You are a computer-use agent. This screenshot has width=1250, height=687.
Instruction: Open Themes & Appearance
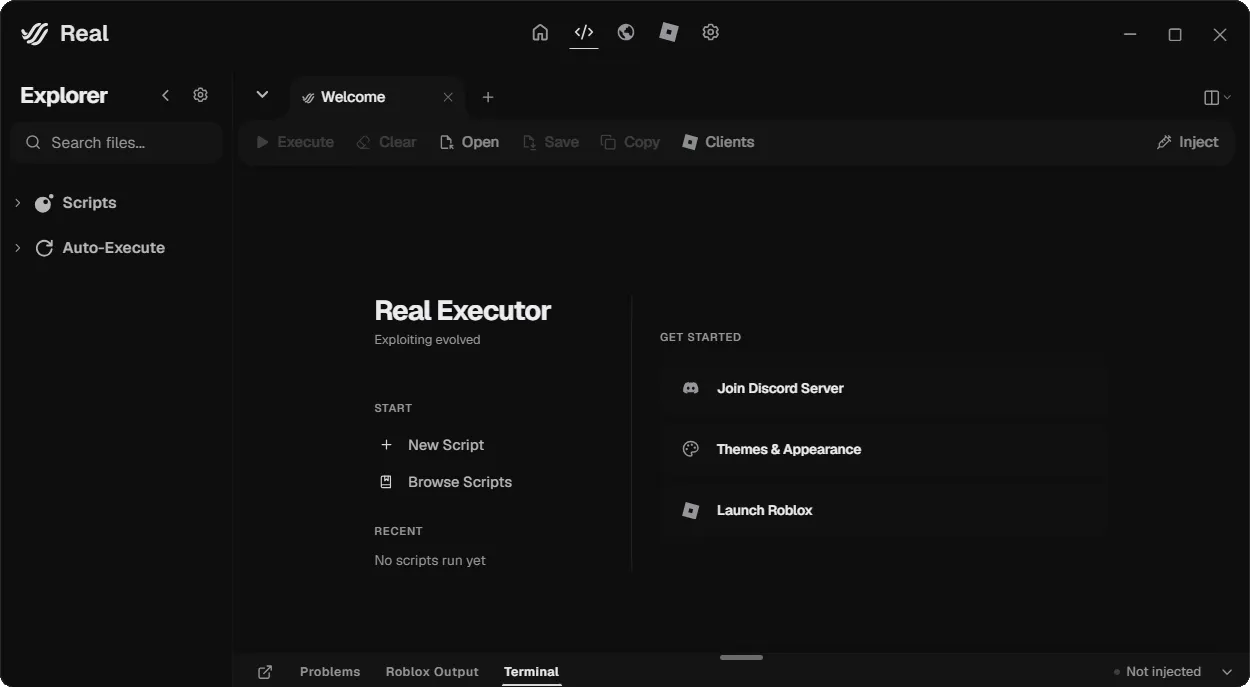pos(884,449)
